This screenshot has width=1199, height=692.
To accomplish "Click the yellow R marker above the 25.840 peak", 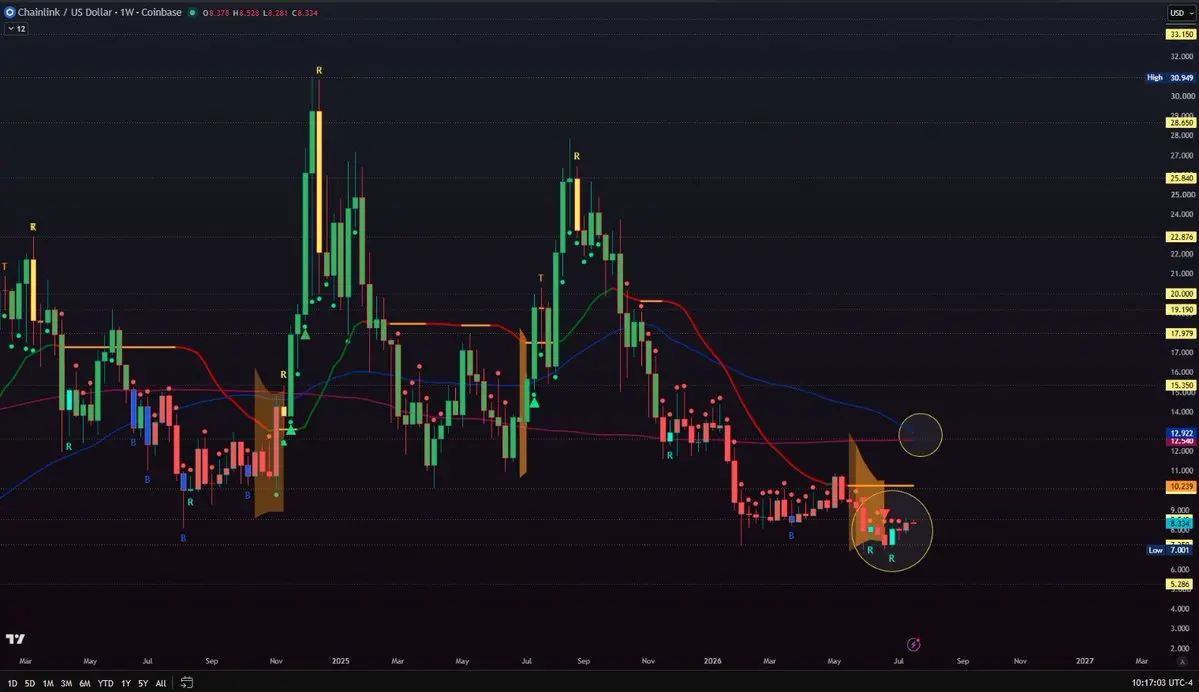I will (577, 156).
